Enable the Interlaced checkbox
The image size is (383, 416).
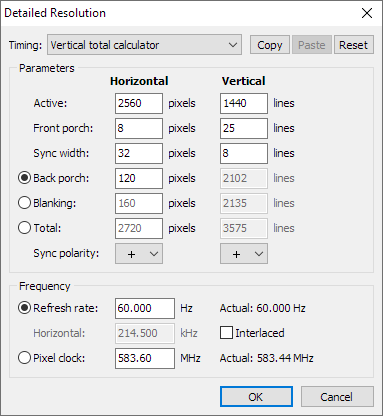[x=226, y=333]
